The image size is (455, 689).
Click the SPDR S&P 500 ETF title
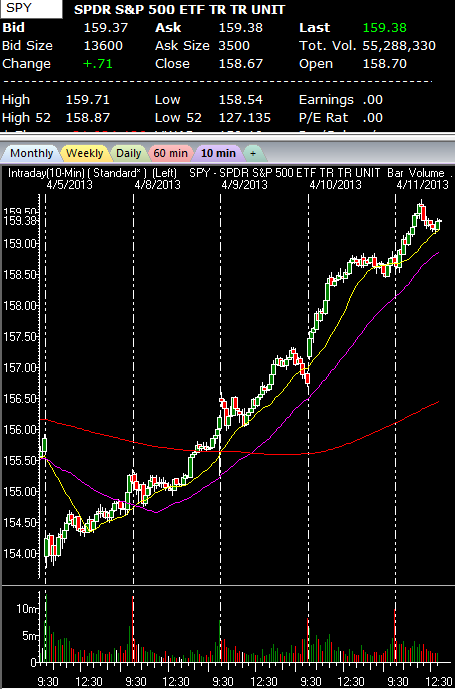click(179, 10)
